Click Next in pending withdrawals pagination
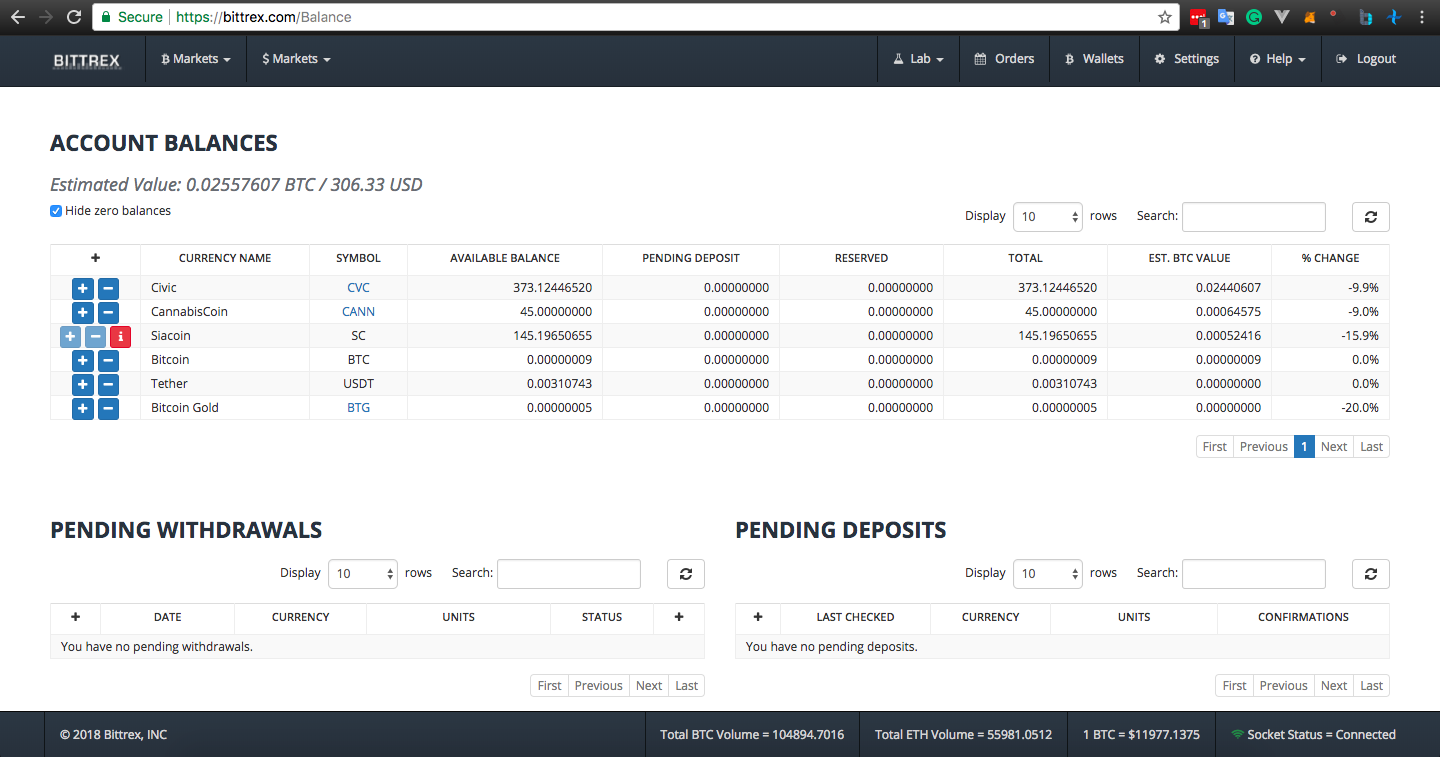1440x757 pixels. [649, 686]
